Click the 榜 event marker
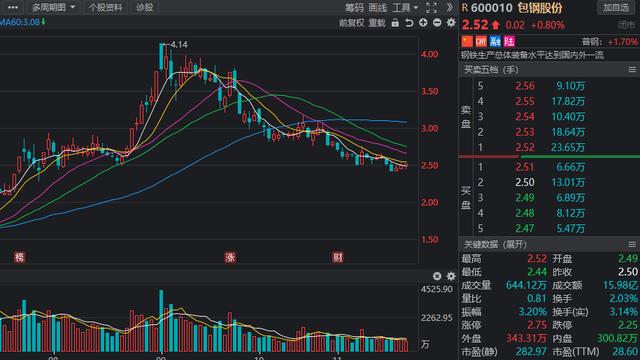This screenshot has width=640, height=360. pyautogui.click(x=19, y=257)
